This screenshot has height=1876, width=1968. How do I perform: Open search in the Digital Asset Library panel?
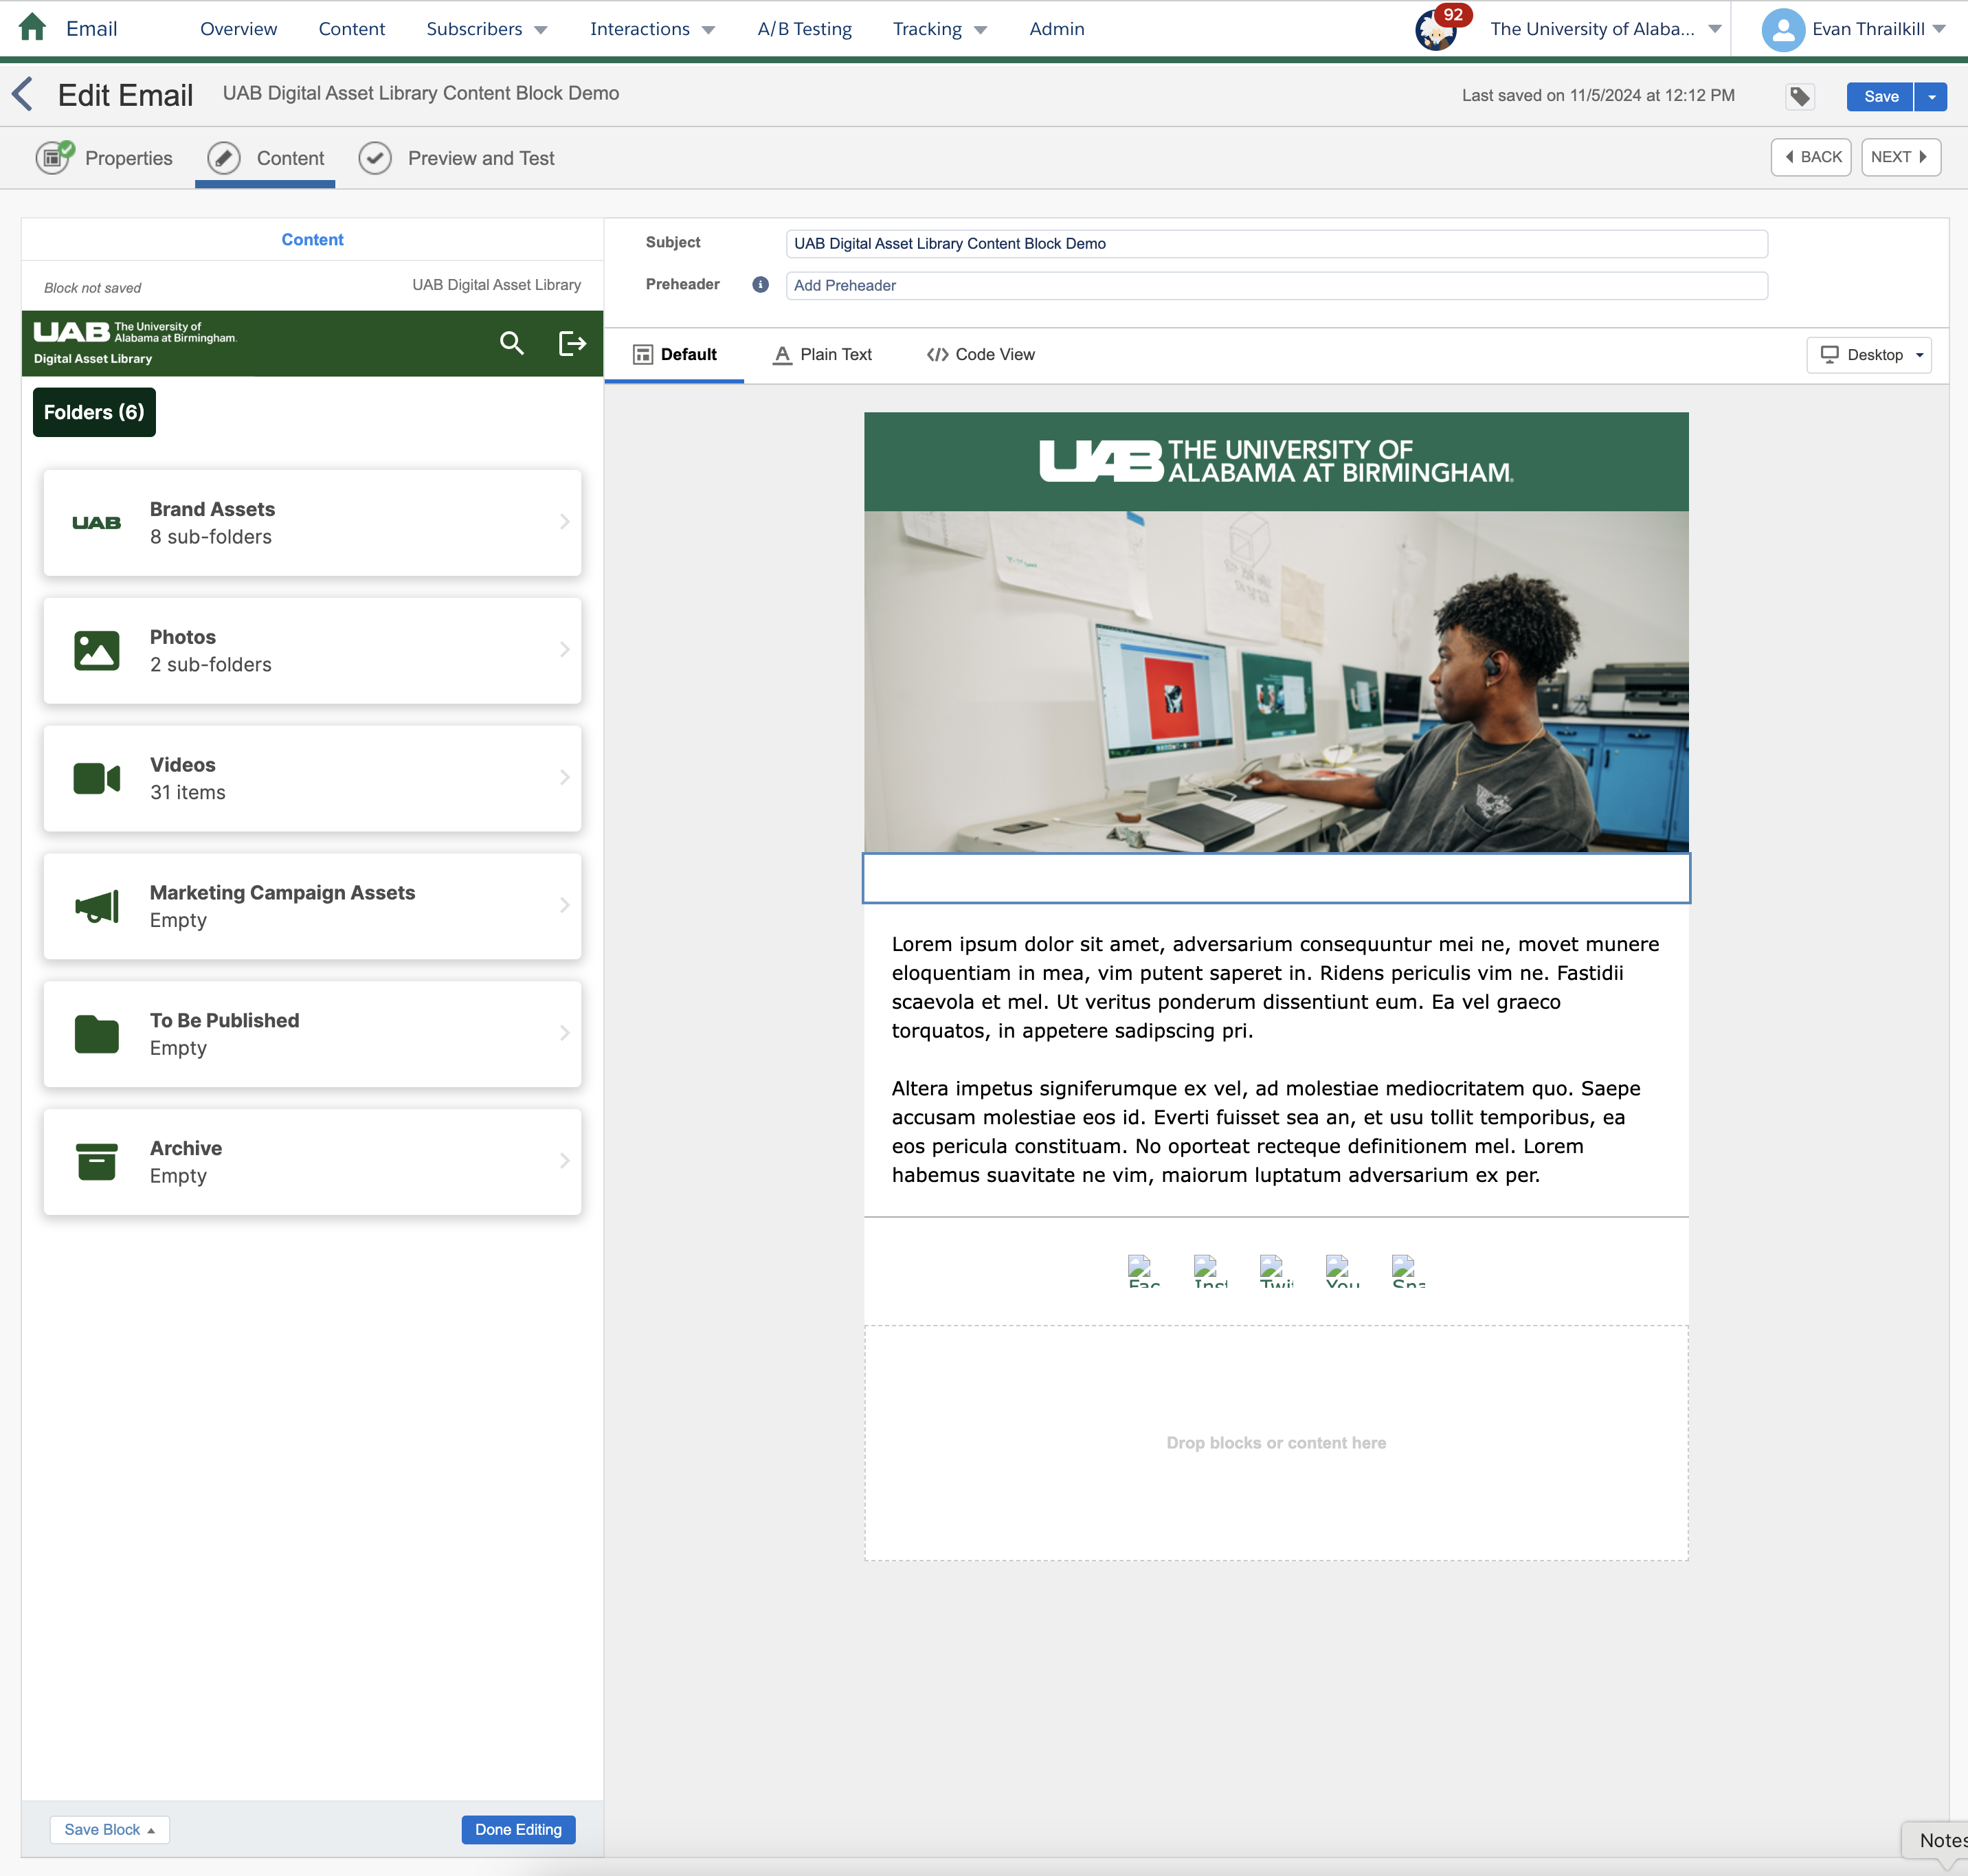pyautogui.click(x=512, y=343)
